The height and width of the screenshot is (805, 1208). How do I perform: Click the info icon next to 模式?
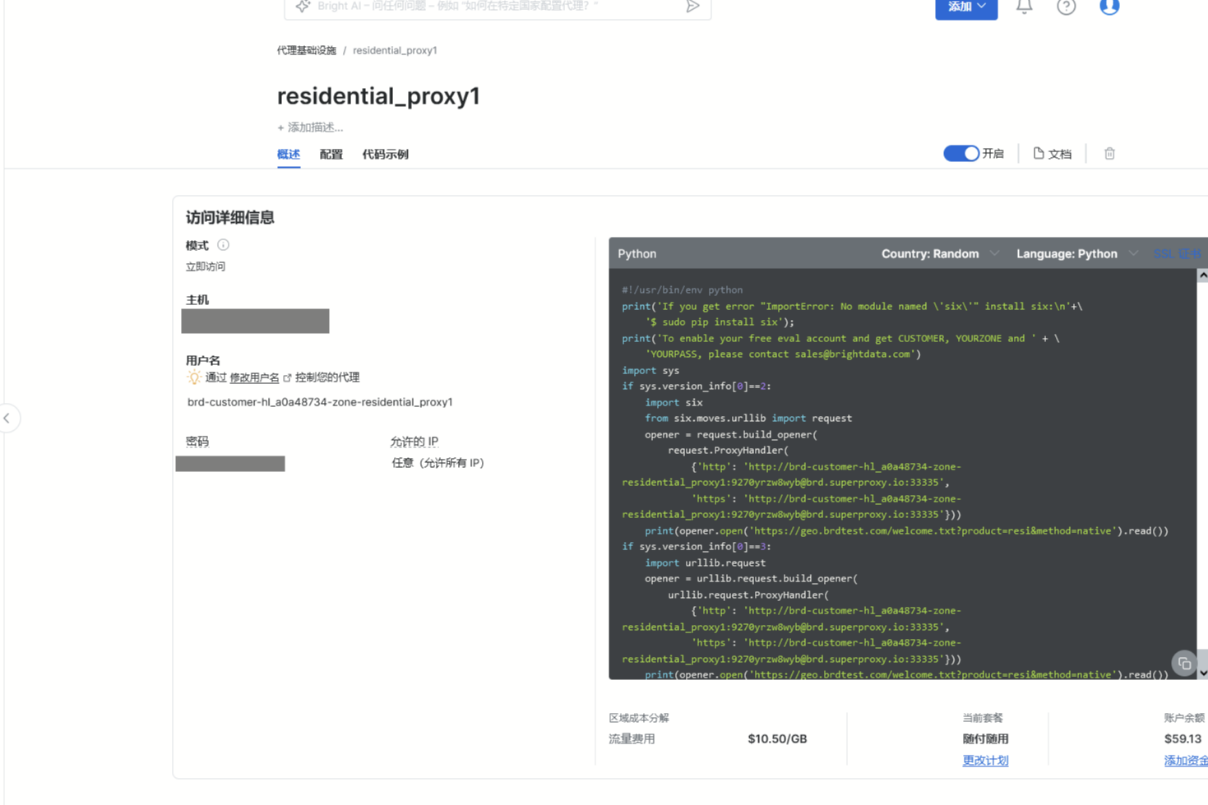(223, 245)
